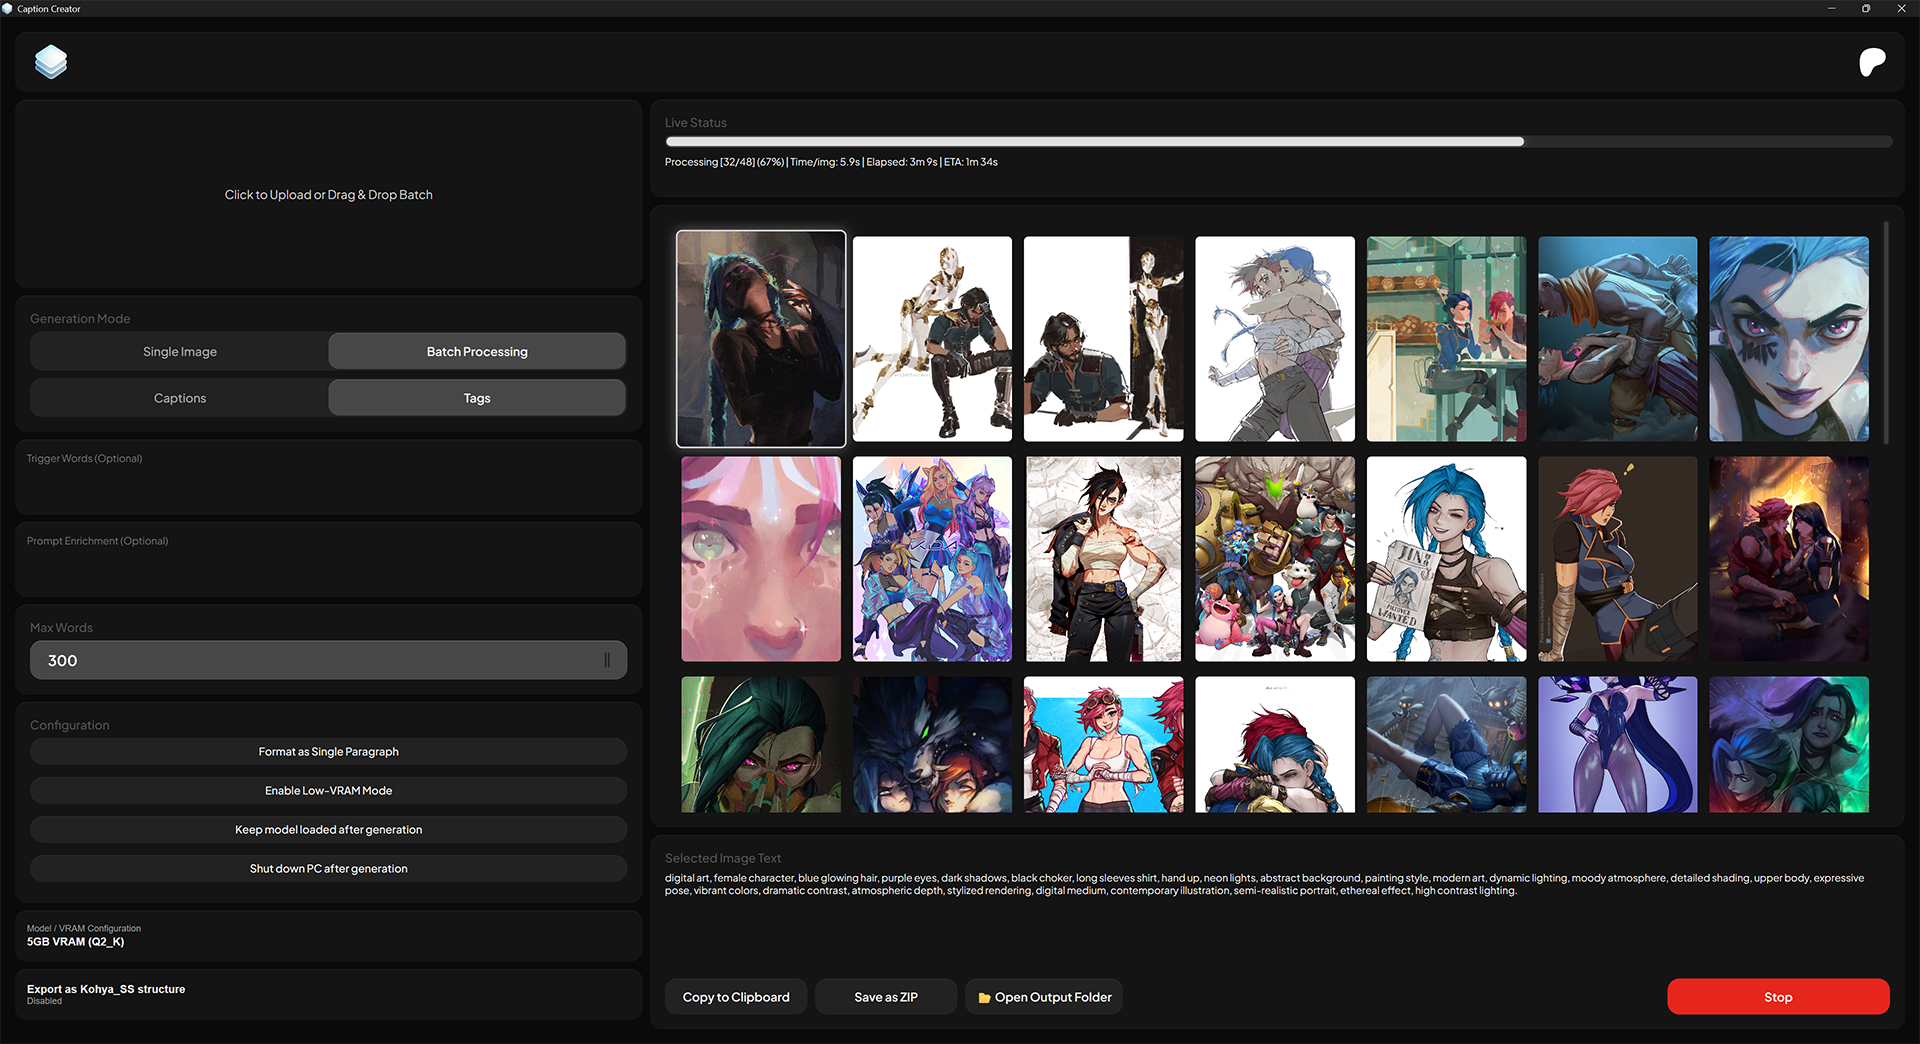The image size is (1920, 1044).
Task: Toggle Format as Single Paragraph
Action: tap(329, 752)
